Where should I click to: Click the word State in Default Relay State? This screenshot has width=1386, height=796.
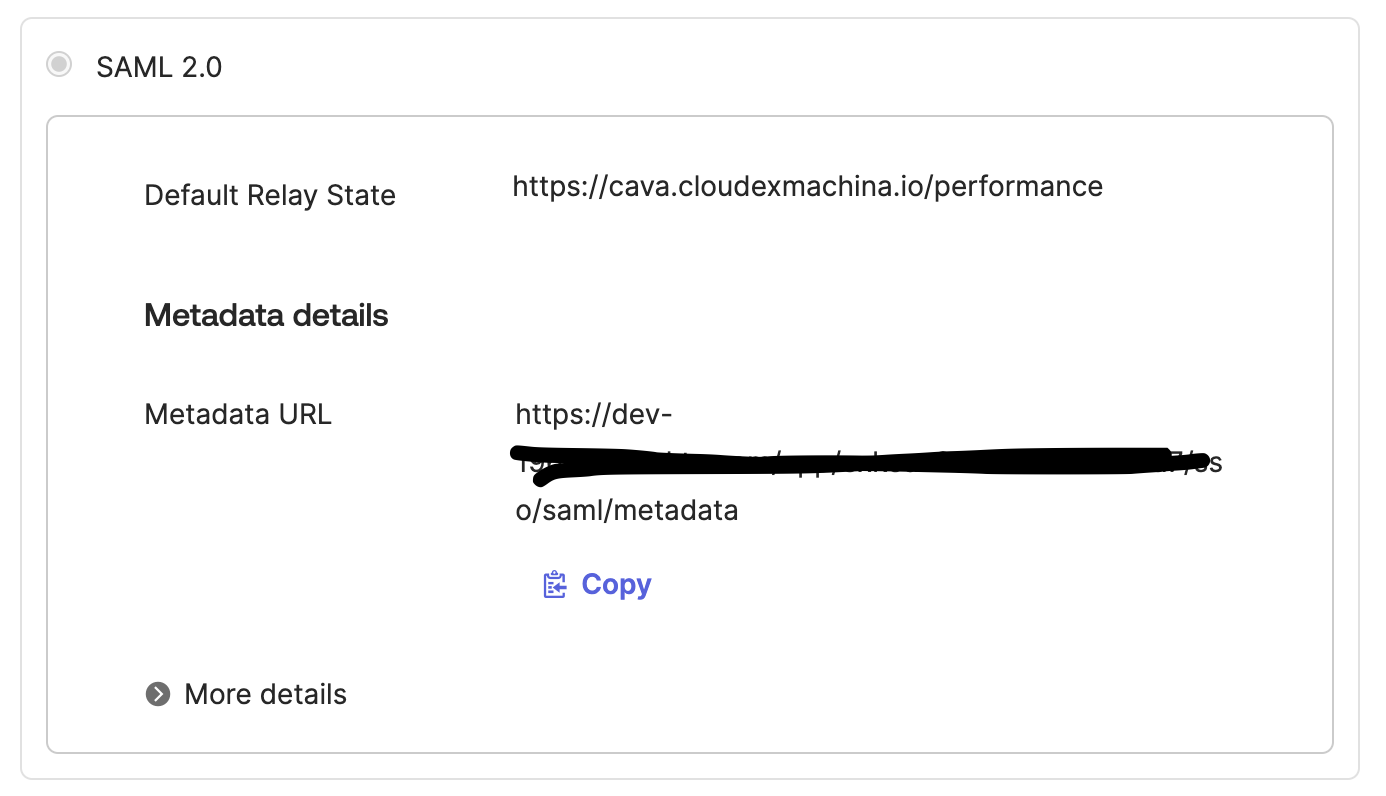pos(361,195)
